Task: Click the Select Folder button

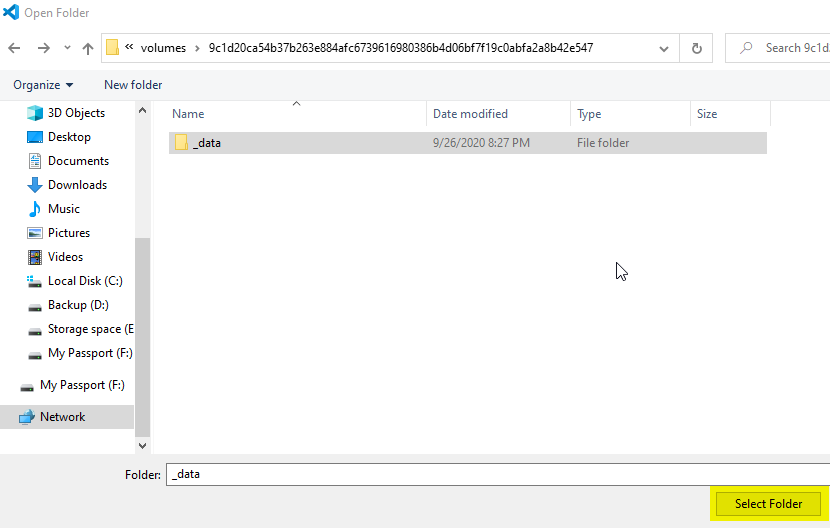Action: 768,504
